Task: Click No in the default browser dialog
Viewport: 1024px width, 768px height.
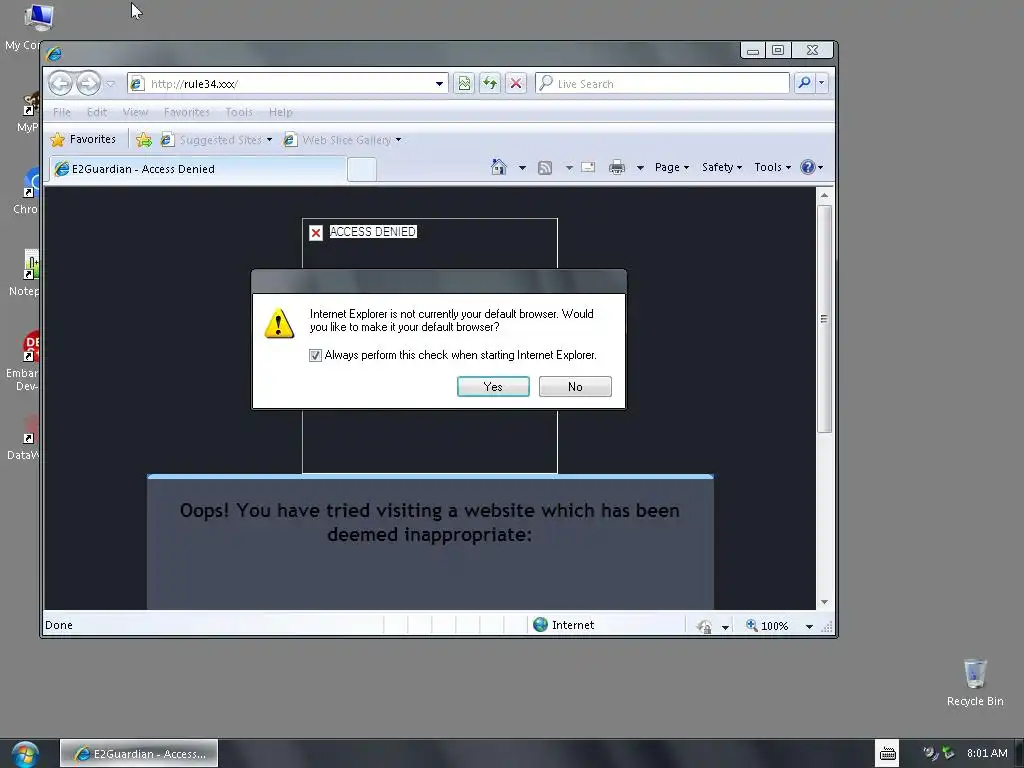Action: 575,387
